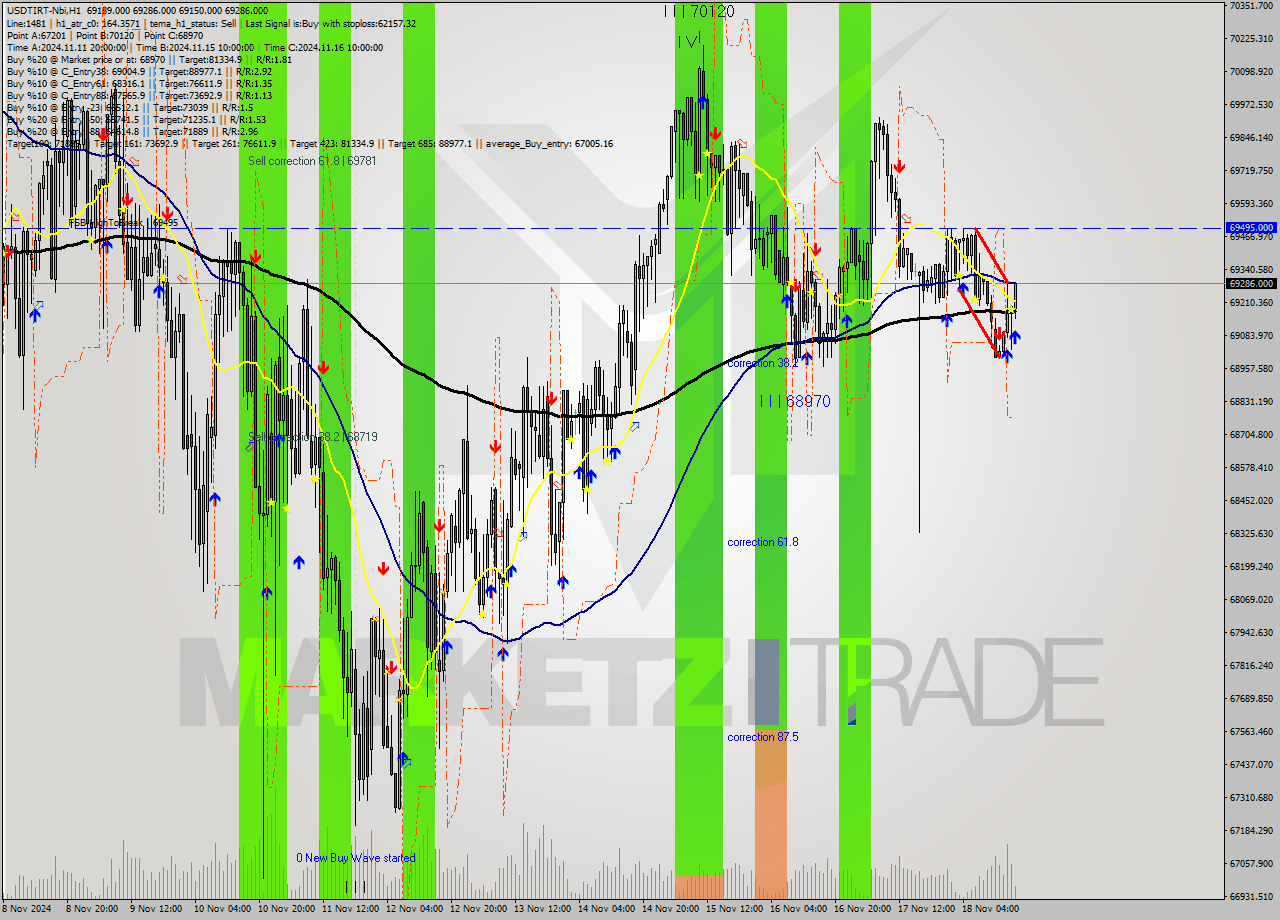Click '16 Nov 20:00' on time axis

click(861, 910)
